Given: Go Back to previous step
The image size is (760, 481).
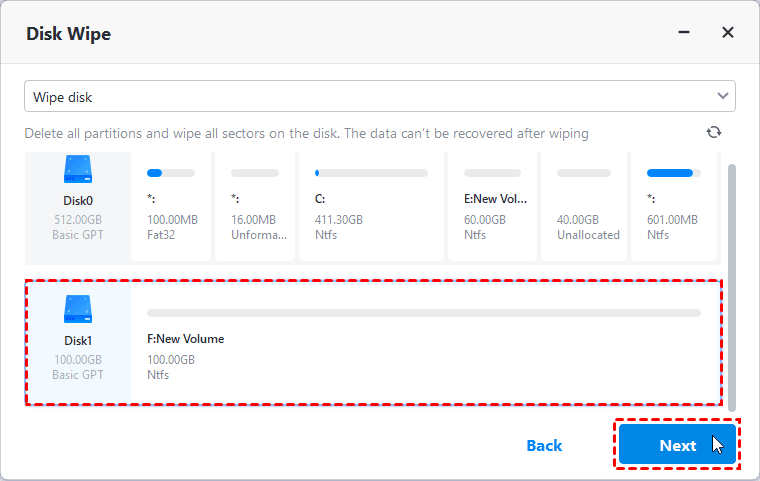Looking at the screenshot, I should pos(544,445).
